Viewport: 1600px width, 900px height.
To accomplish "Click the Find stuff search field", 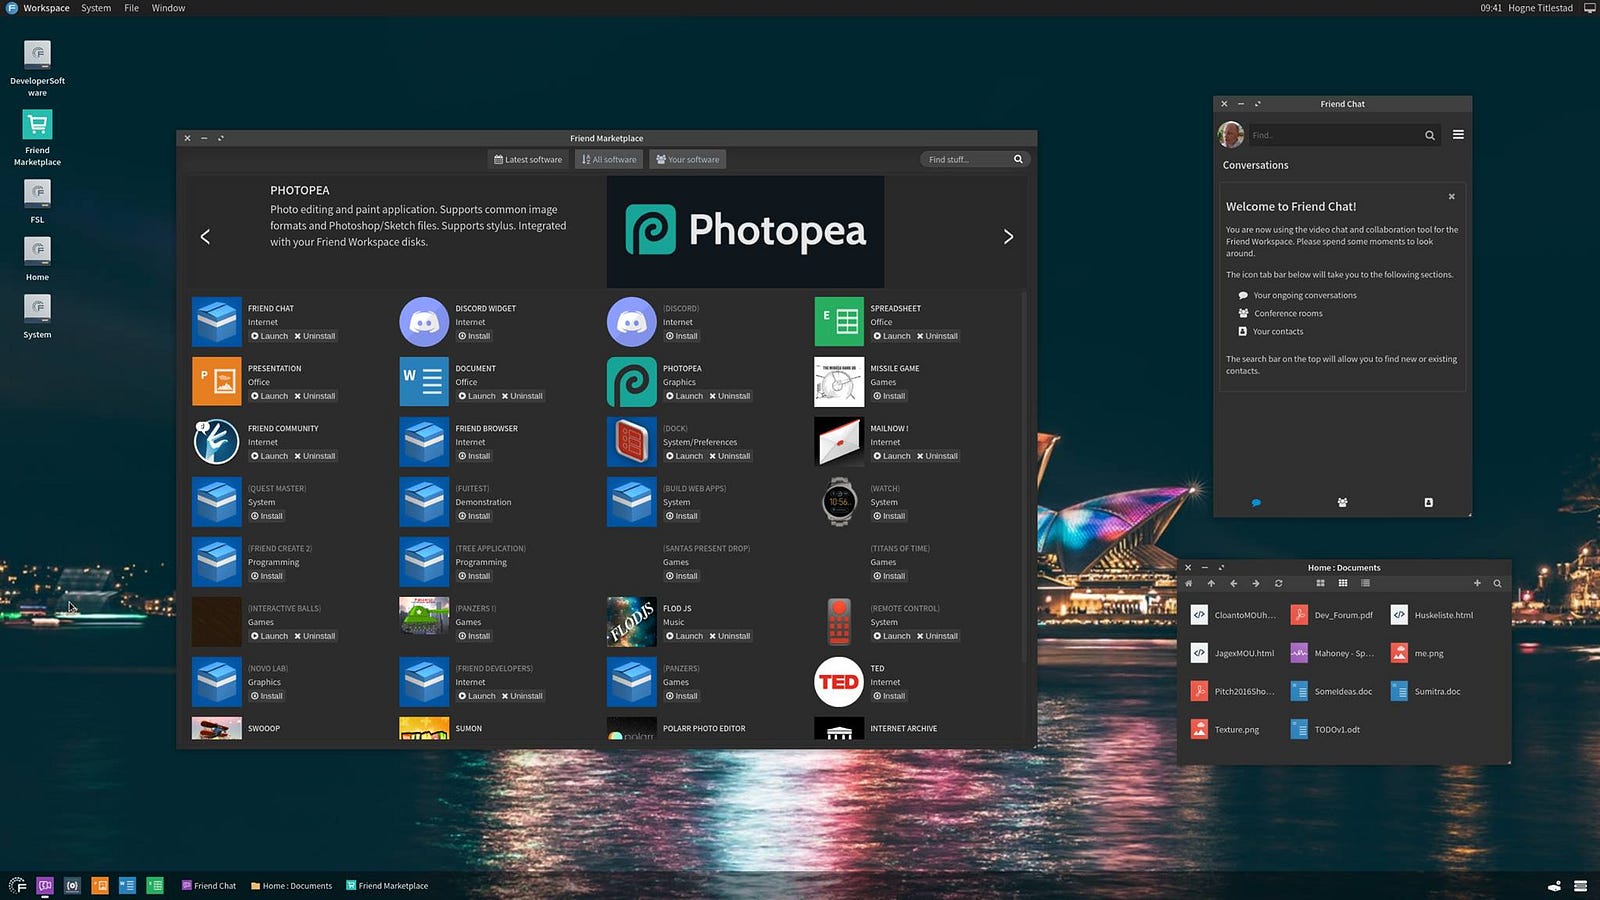I will point(967,159).
